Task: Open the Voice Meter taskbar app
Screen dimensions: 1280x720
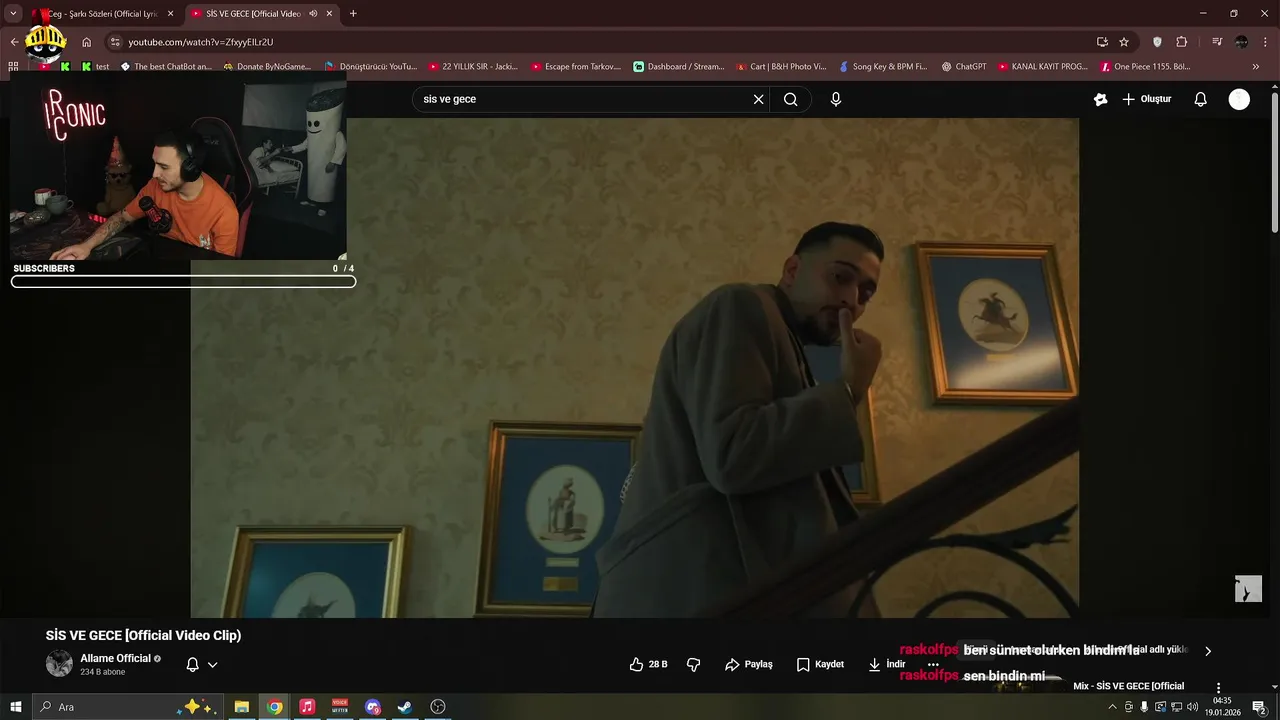Action: point(340,707)
